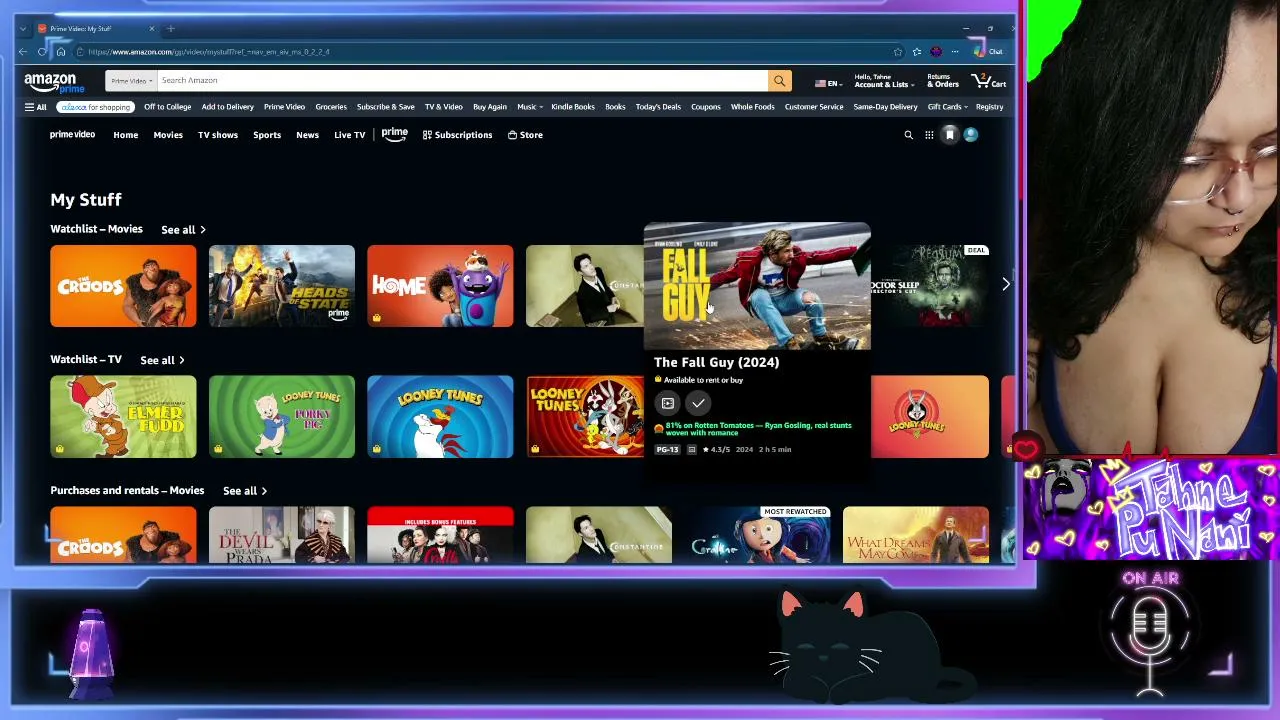Open the Elmer Fudd Looney Tunes thumbnail
The image size is (1280, 720).
[x=123, y=417]
